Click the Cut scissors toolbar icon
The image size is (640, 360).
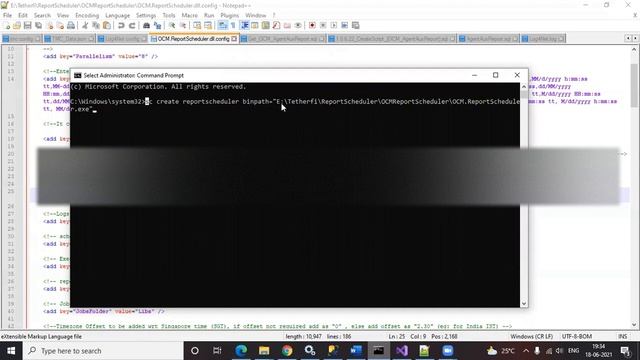(85, 25)
